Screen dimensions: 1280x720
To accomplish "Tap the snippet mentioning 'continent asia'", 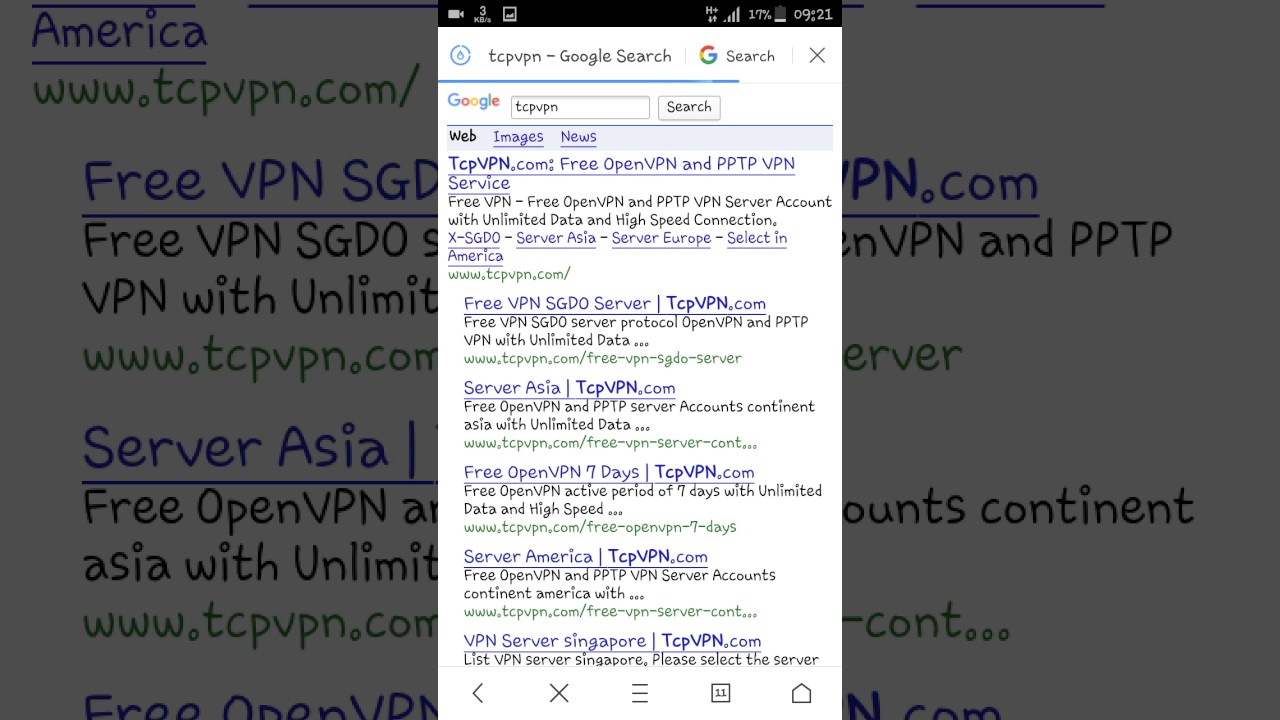I will pyautogui.click(x=639, y=415).
